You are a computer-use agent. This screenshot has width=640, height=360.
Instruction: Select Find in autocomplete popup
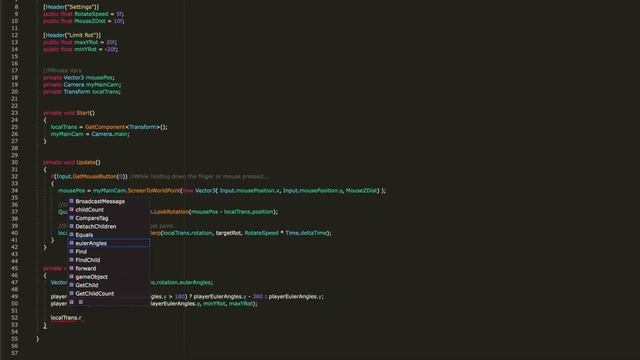pos(109,251)
